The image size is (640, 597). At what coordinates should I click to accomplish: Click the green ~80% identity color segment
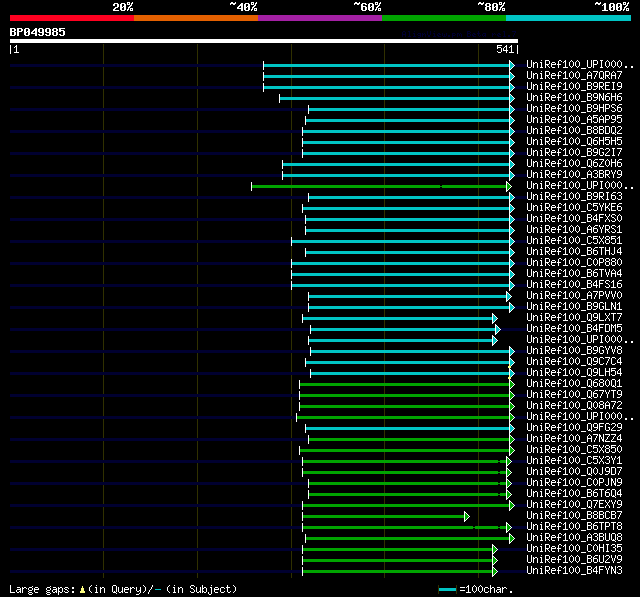click(x=444, y=18)
